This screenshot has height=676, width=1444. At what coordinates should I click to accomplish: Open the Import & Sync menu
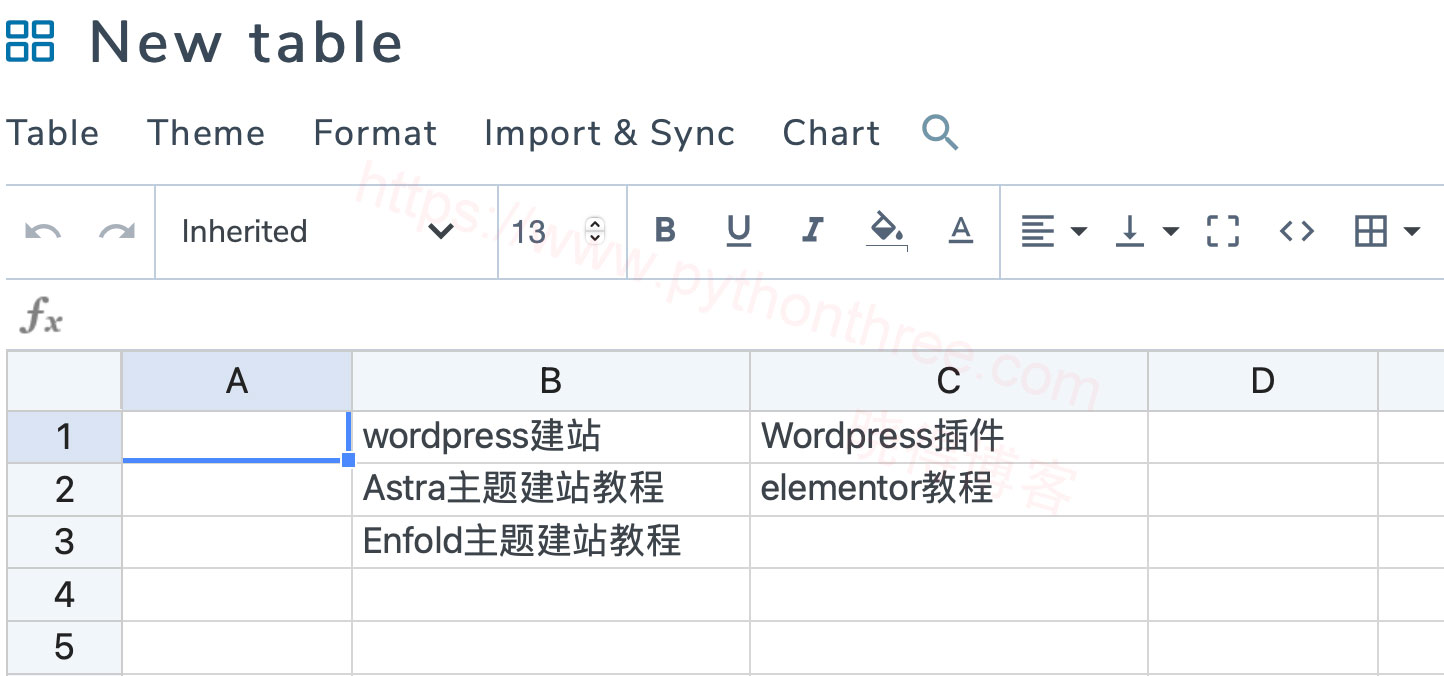tap(609, 133)
